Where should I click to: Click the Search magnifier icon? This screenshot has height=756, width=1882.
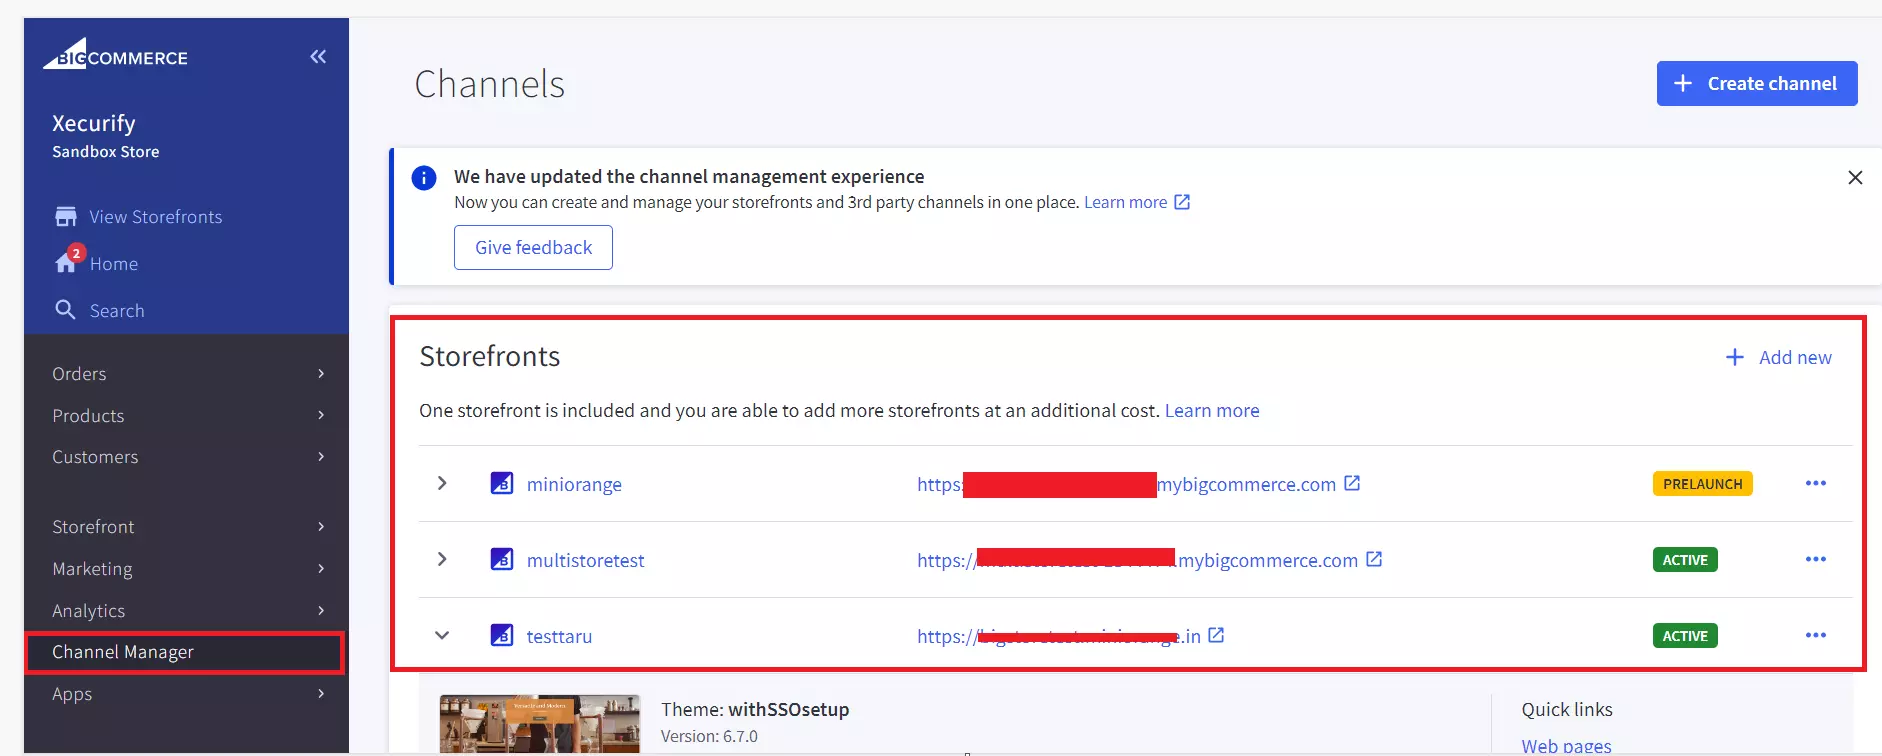(65, 310)
